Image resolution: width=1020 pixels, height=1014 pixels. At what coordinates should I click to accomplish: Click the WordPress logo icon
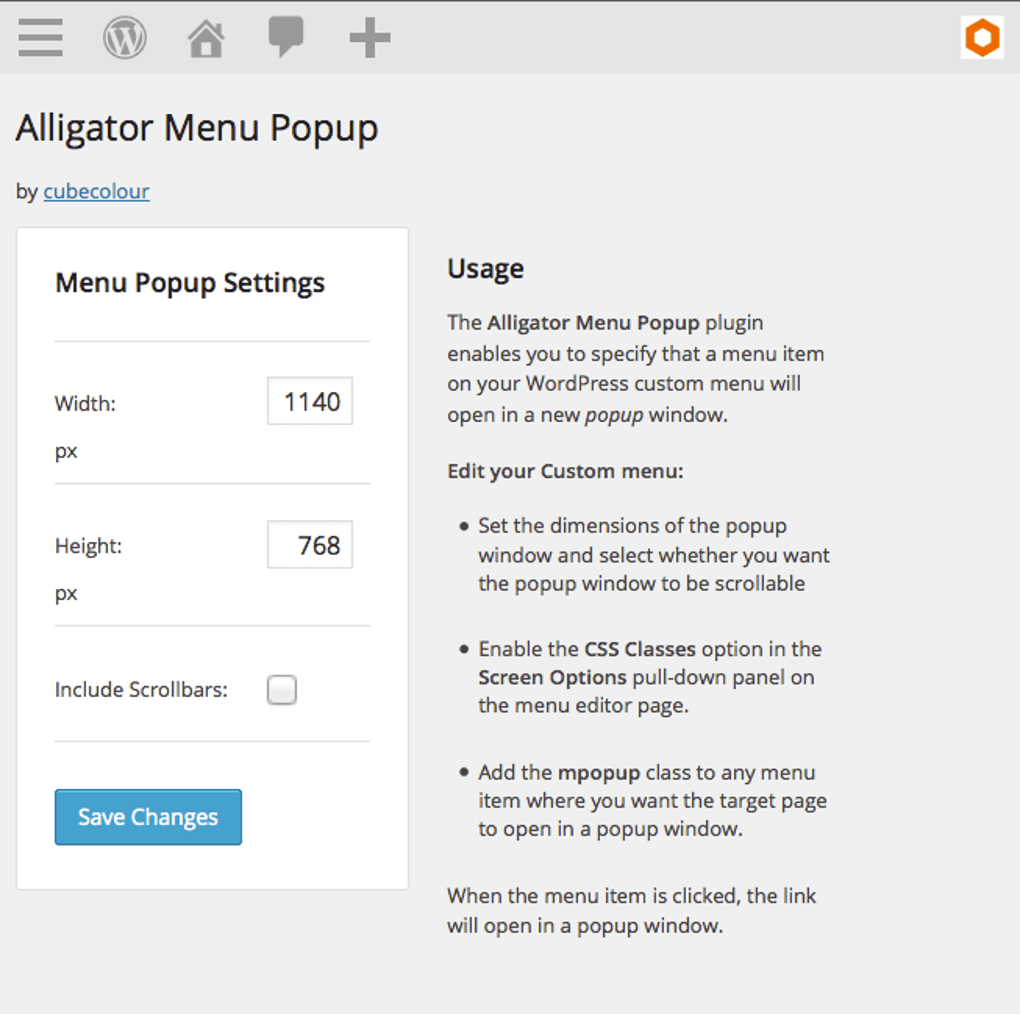[x=125, y=37]
